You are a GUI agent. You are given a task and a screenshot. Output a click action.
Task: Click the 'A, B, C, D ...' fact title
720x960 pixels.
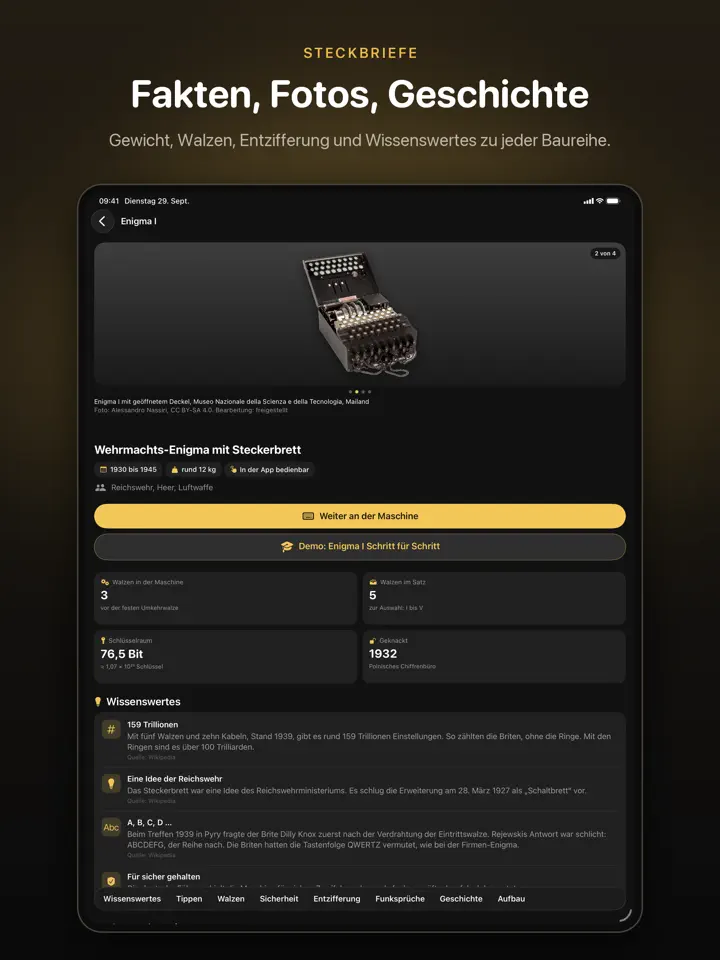pos(149,822)
